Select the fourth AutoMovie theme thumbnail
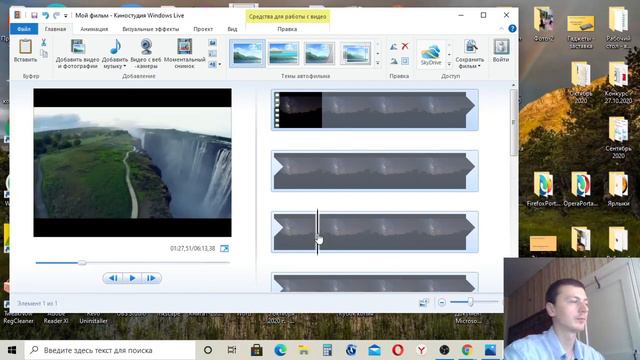The width and height of the screenshot is (640, 360). (356, 53)
